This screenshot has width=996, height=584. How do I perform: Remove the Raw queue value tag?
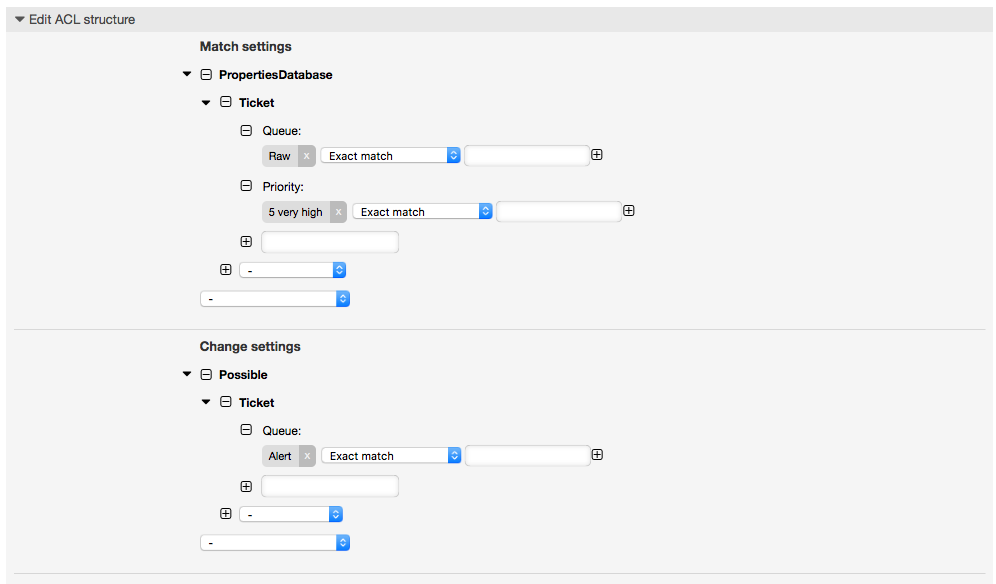coord(306,156)
